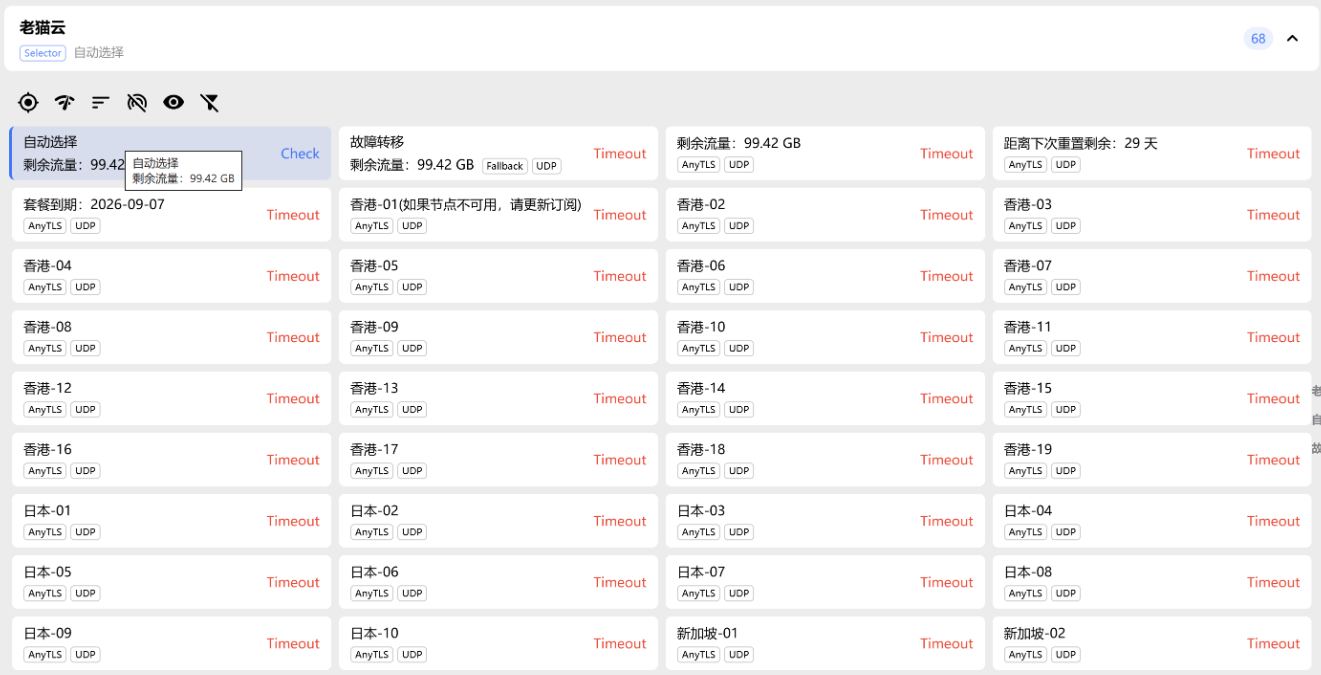
Task: Activate the 香港-13 node
Action: 498,398
